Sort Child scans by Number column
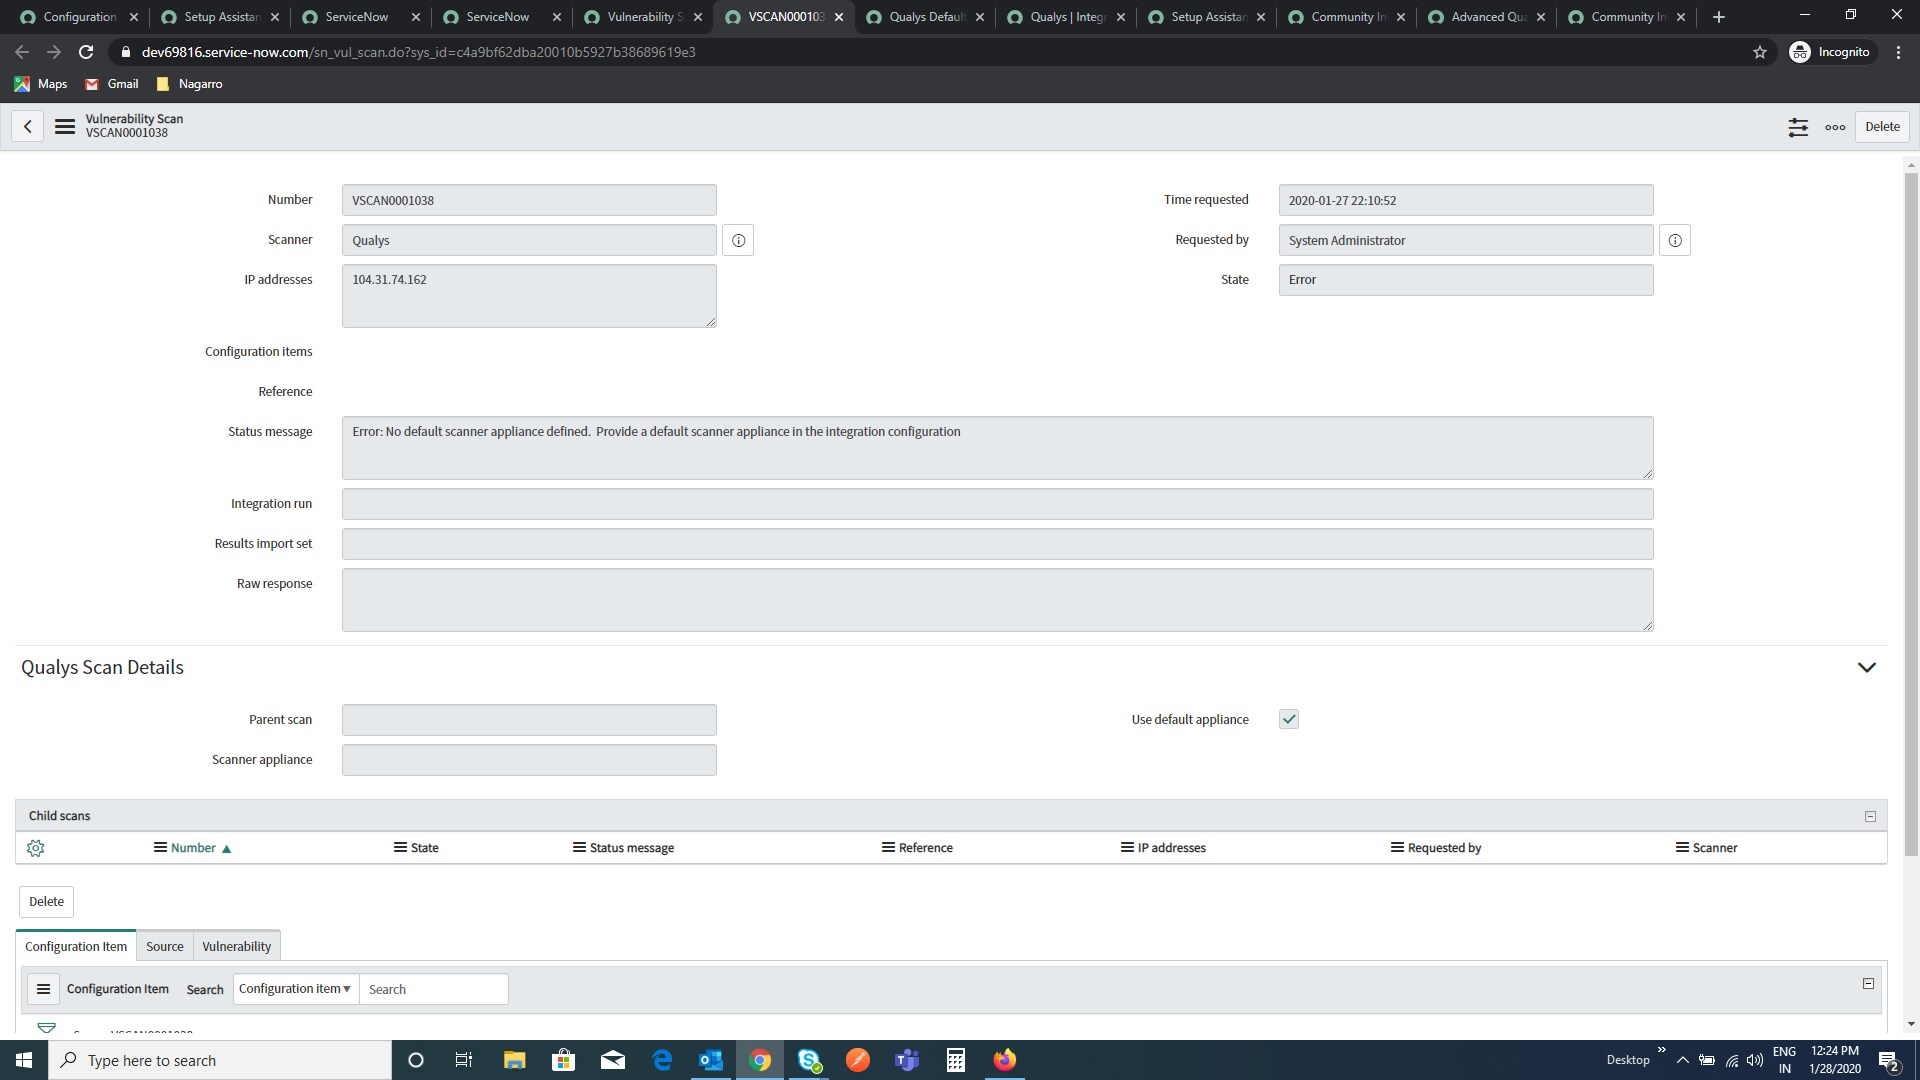The width and height of the screenshot is (1920, 1080). click(x=193, y=848)
